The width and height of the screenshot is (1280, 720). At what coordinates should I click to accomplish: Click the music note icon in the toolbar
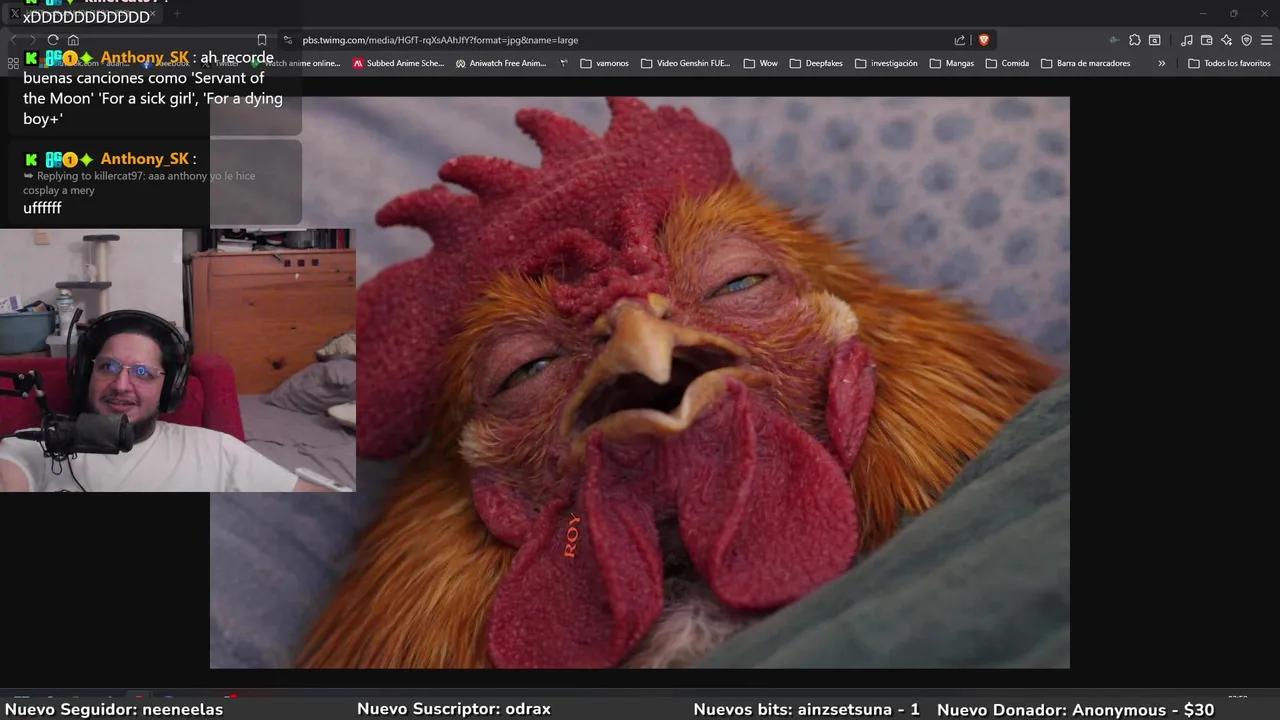click(x=1187, y=40)
